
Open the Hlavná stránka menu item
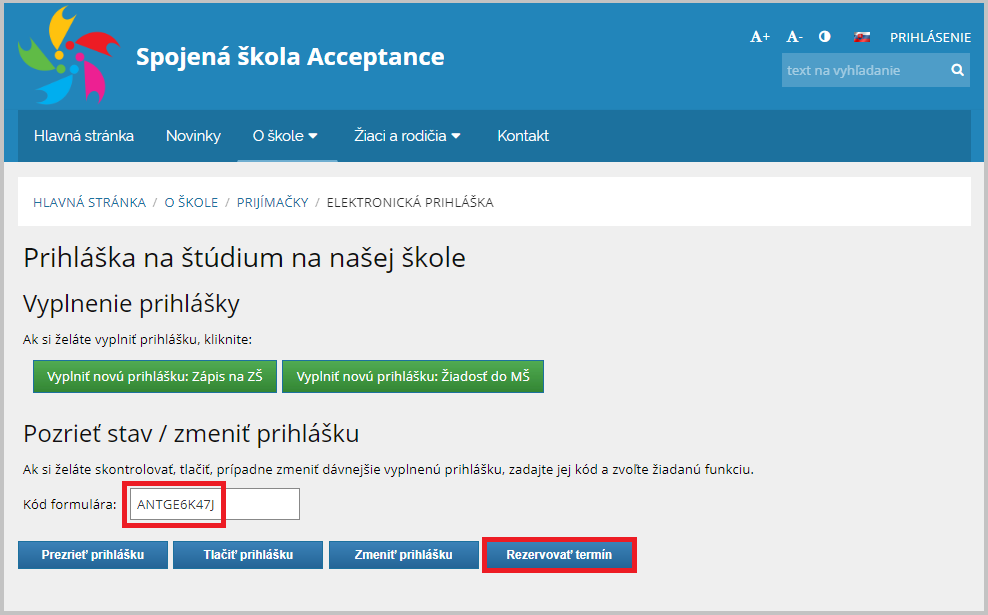[84, 135]
